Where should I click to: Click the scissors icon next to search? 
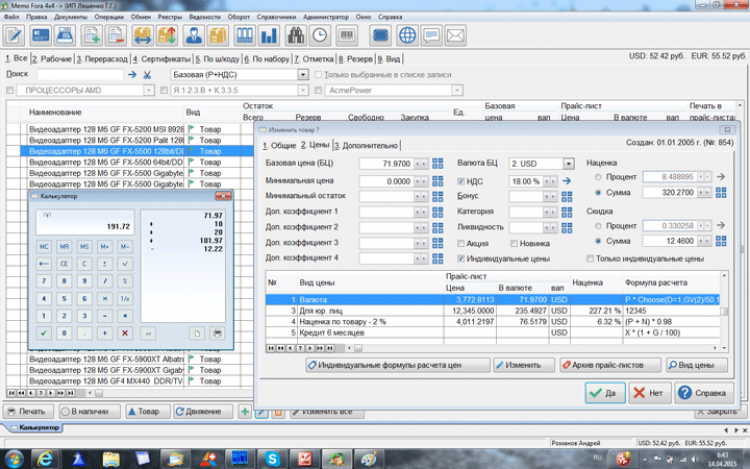click(x=148, y=75)
